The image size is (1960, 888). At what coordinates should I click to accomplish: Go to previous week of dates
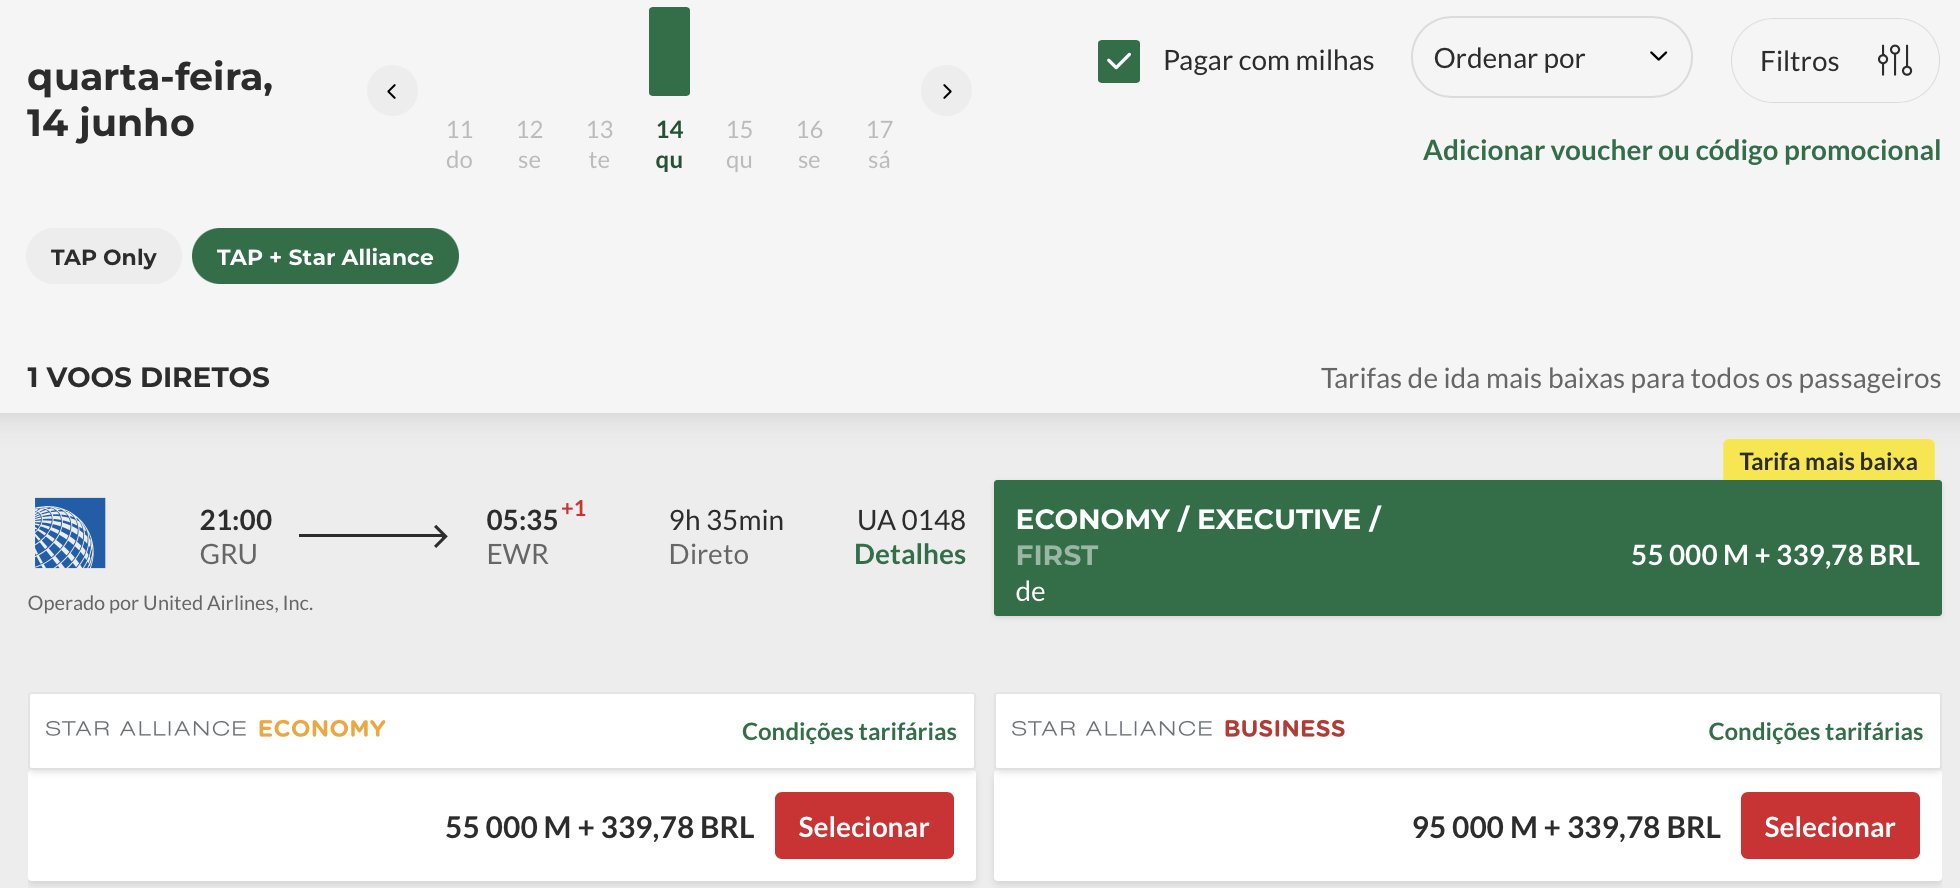[392, 91]
